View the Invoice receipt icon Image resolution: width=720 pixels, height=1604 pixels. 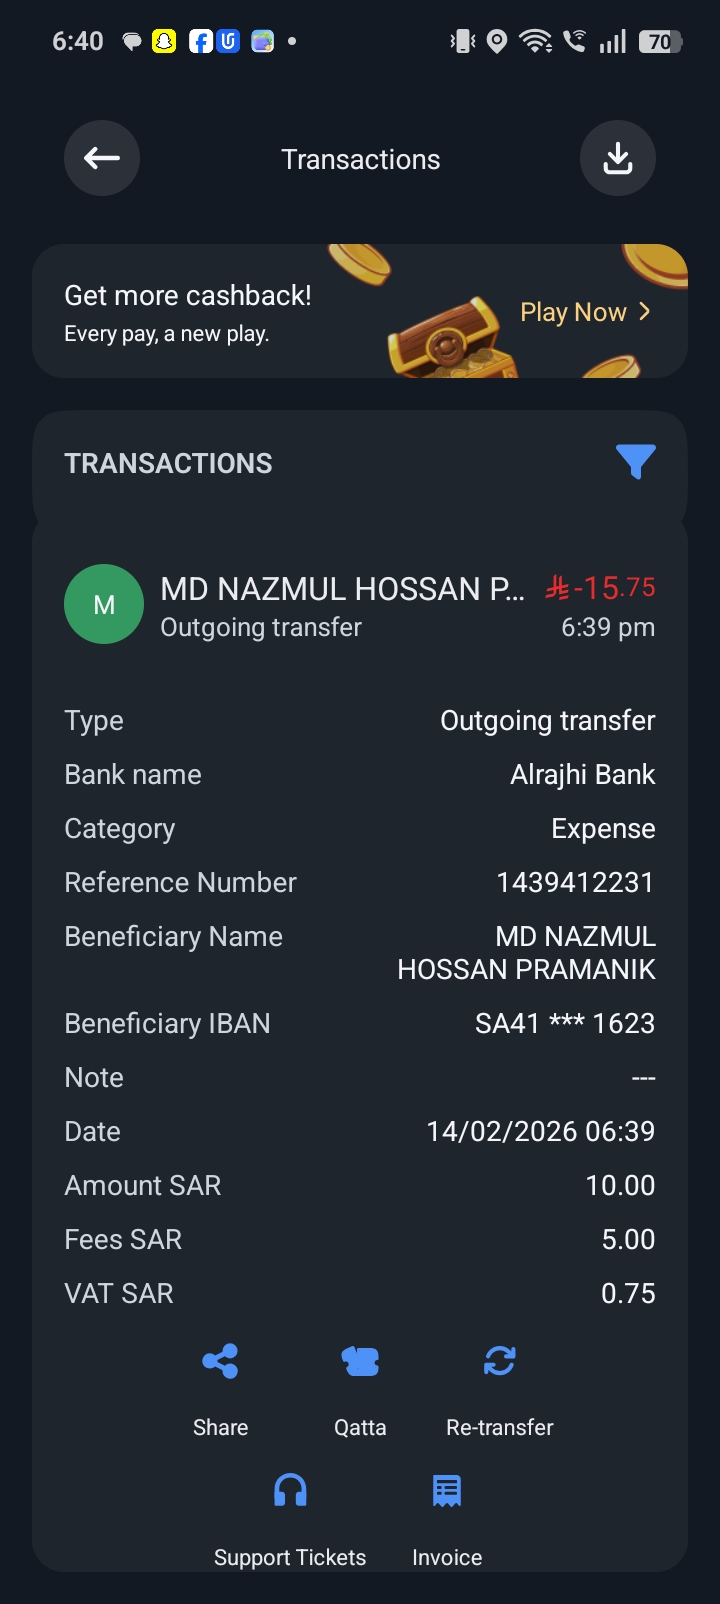tap(447, 1491)
